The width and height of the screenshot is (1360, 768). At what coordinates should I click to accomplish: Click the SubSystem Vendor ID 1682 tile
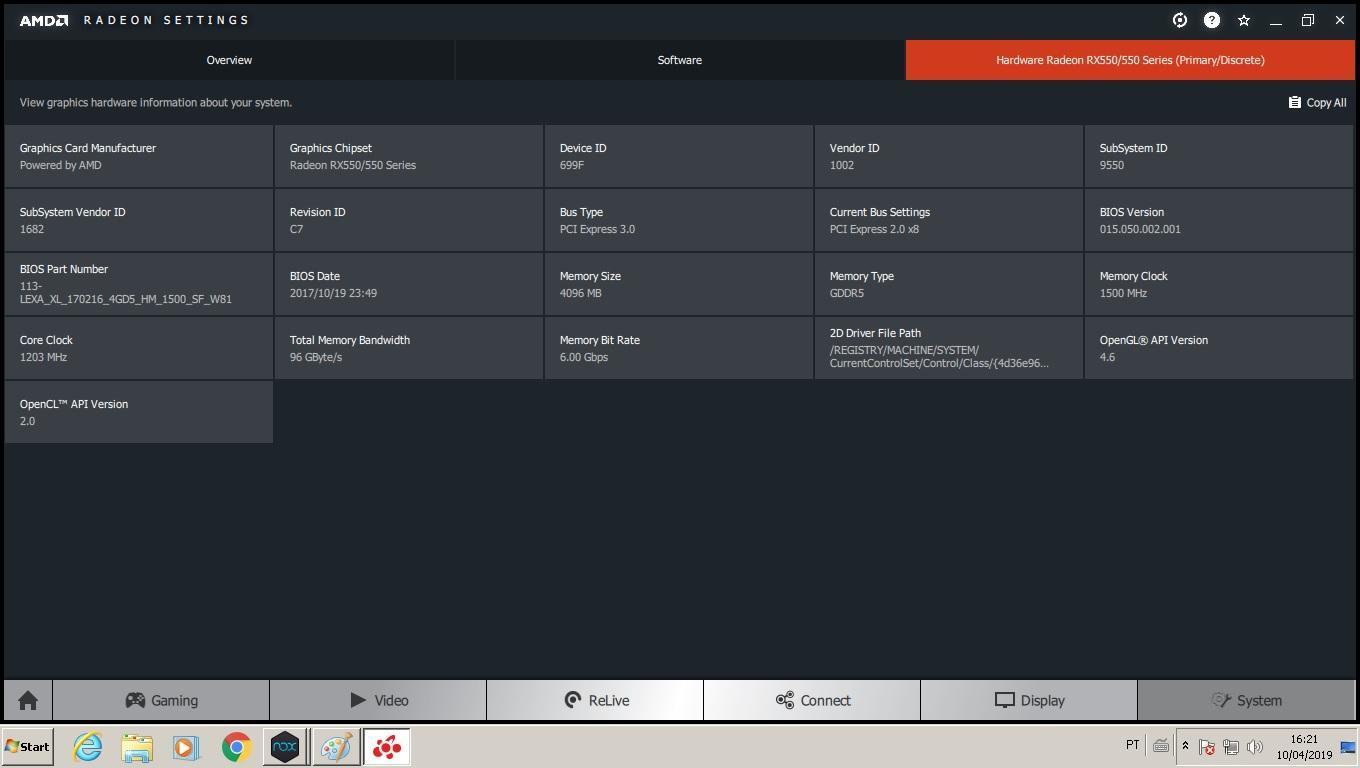coord(139,220)
